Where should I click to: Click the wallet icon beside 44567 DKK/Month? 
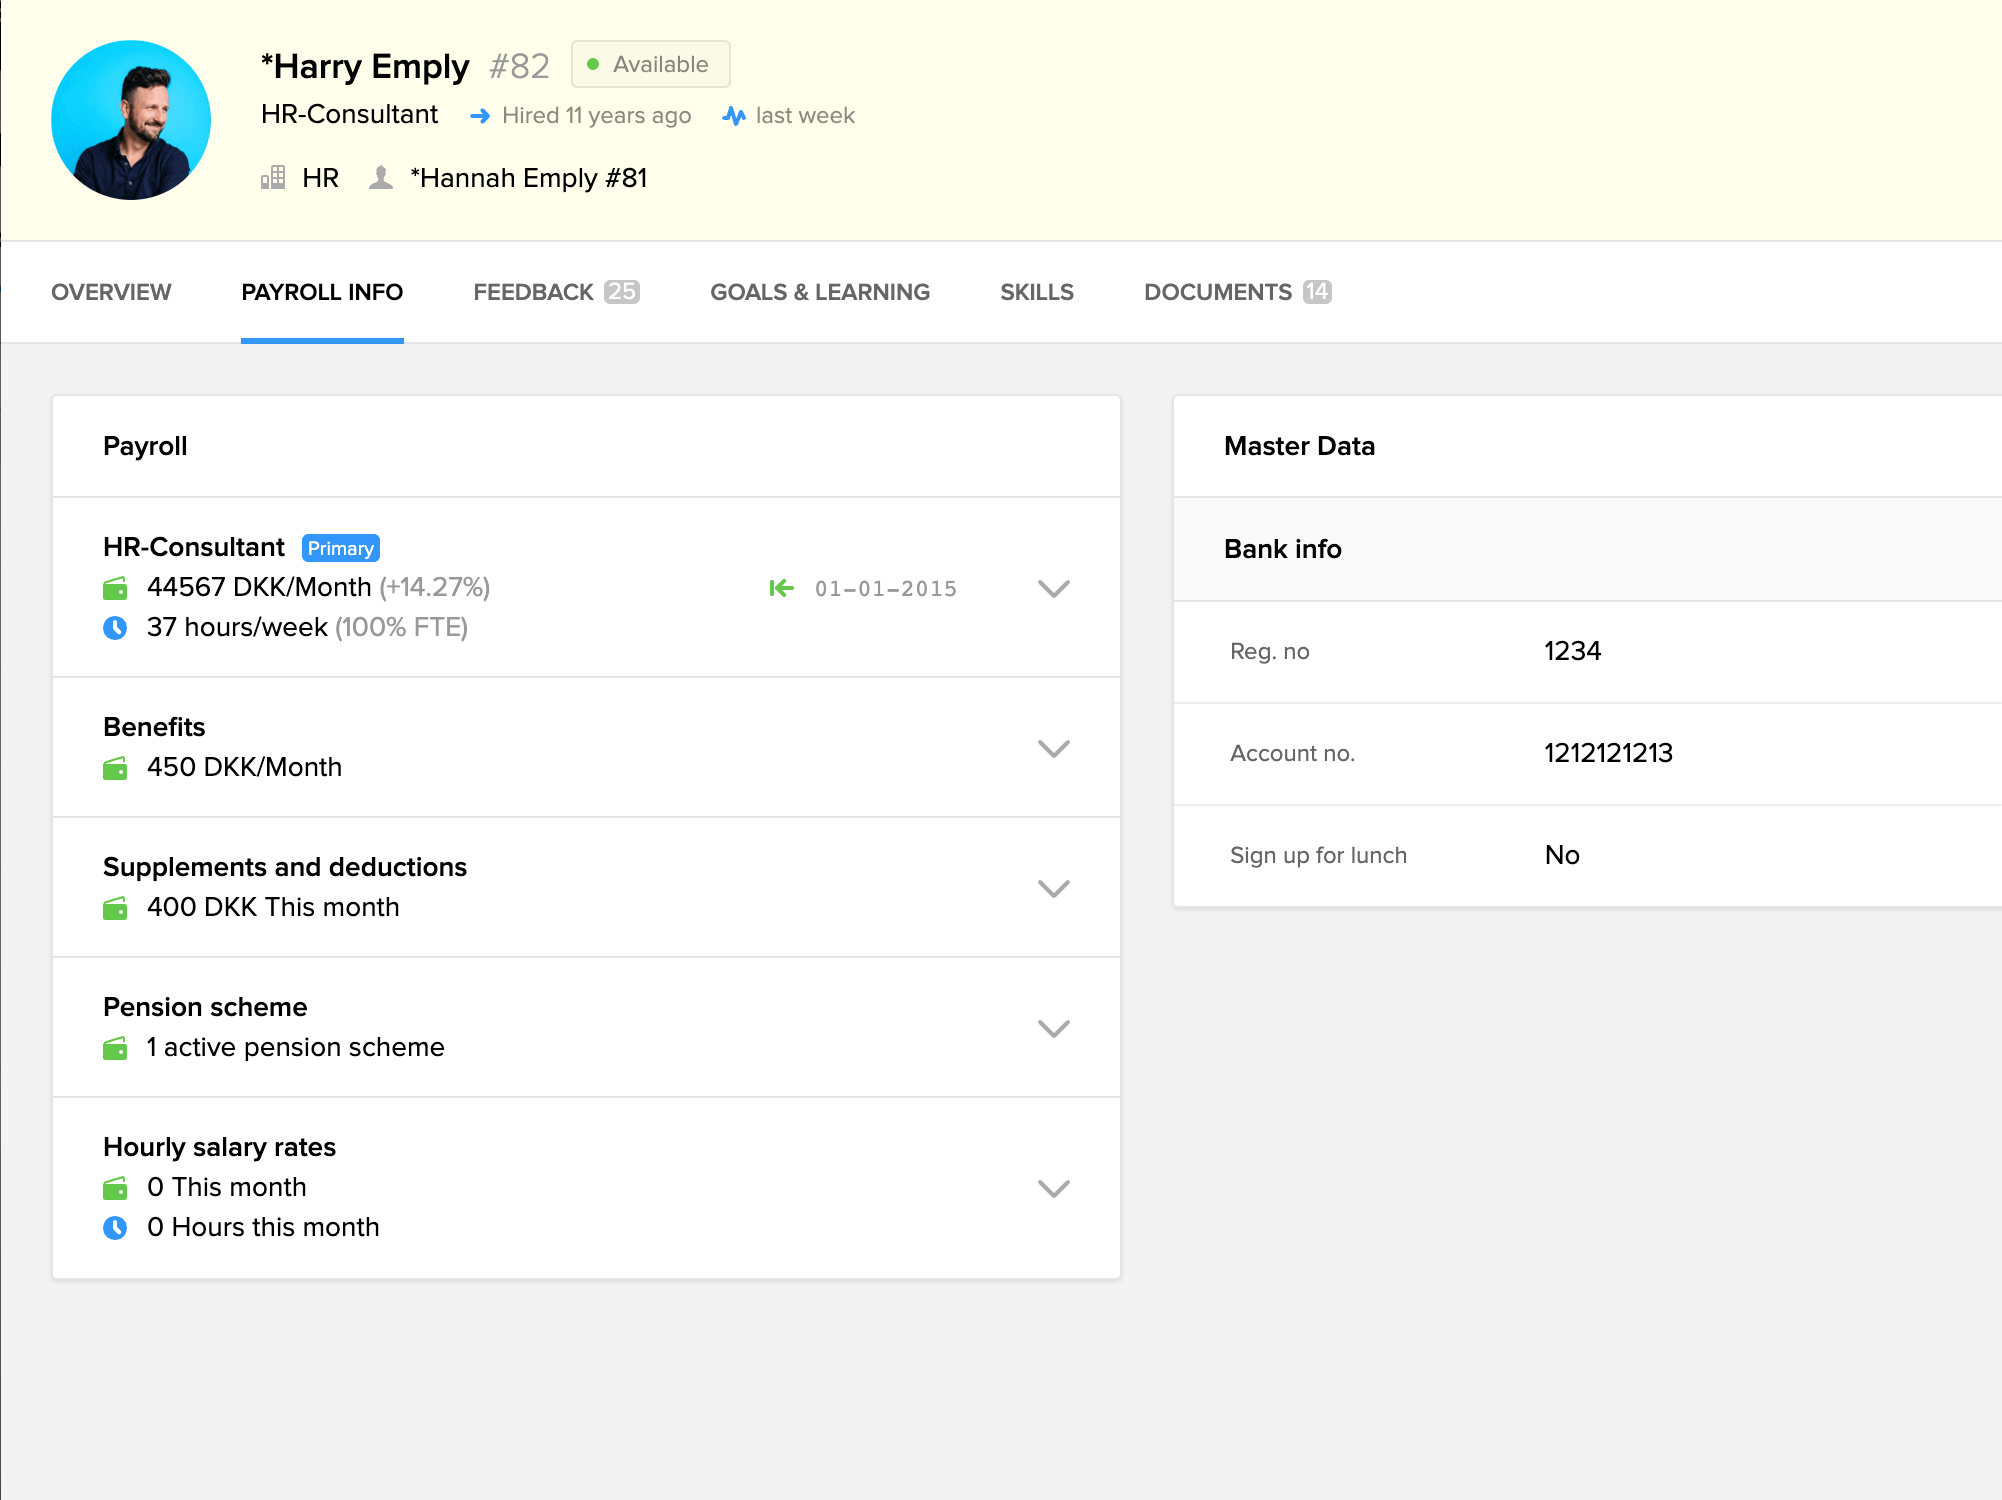click(x=115, y=588)
